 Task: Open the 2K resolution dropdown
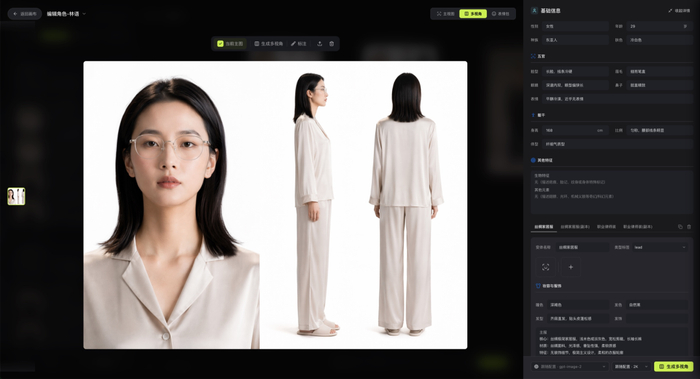tap(631, 367)
